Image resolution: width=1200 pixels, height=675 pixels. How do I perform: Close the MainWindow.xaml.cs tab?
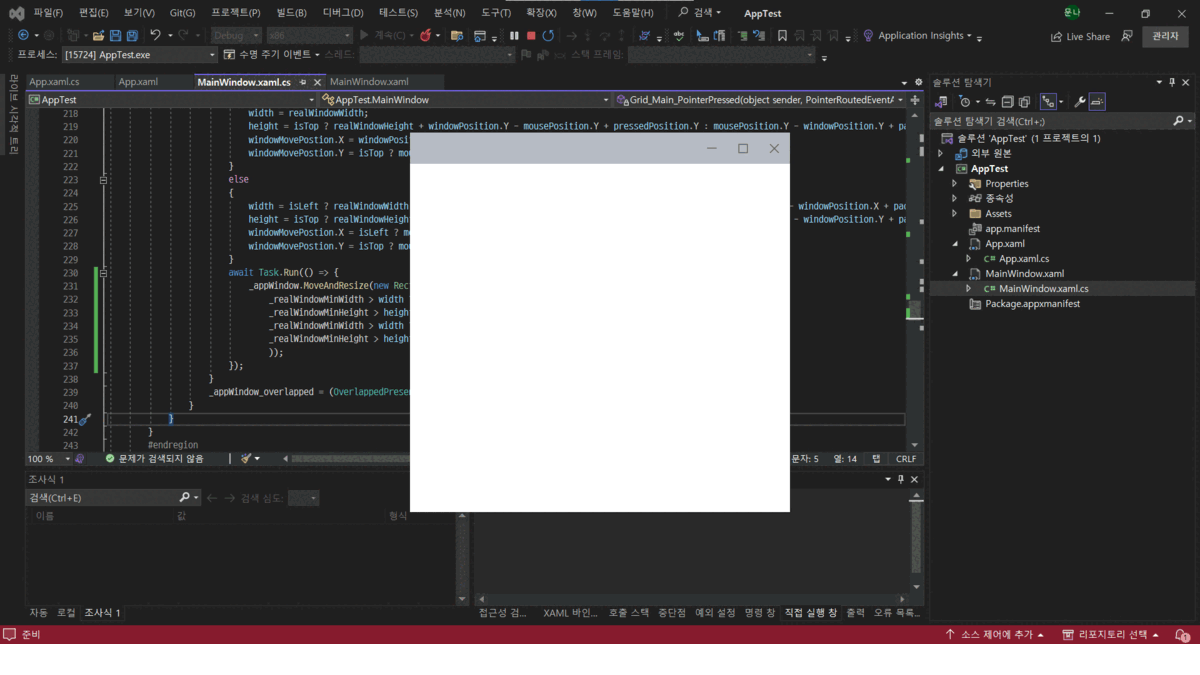[x=318, y=82]
